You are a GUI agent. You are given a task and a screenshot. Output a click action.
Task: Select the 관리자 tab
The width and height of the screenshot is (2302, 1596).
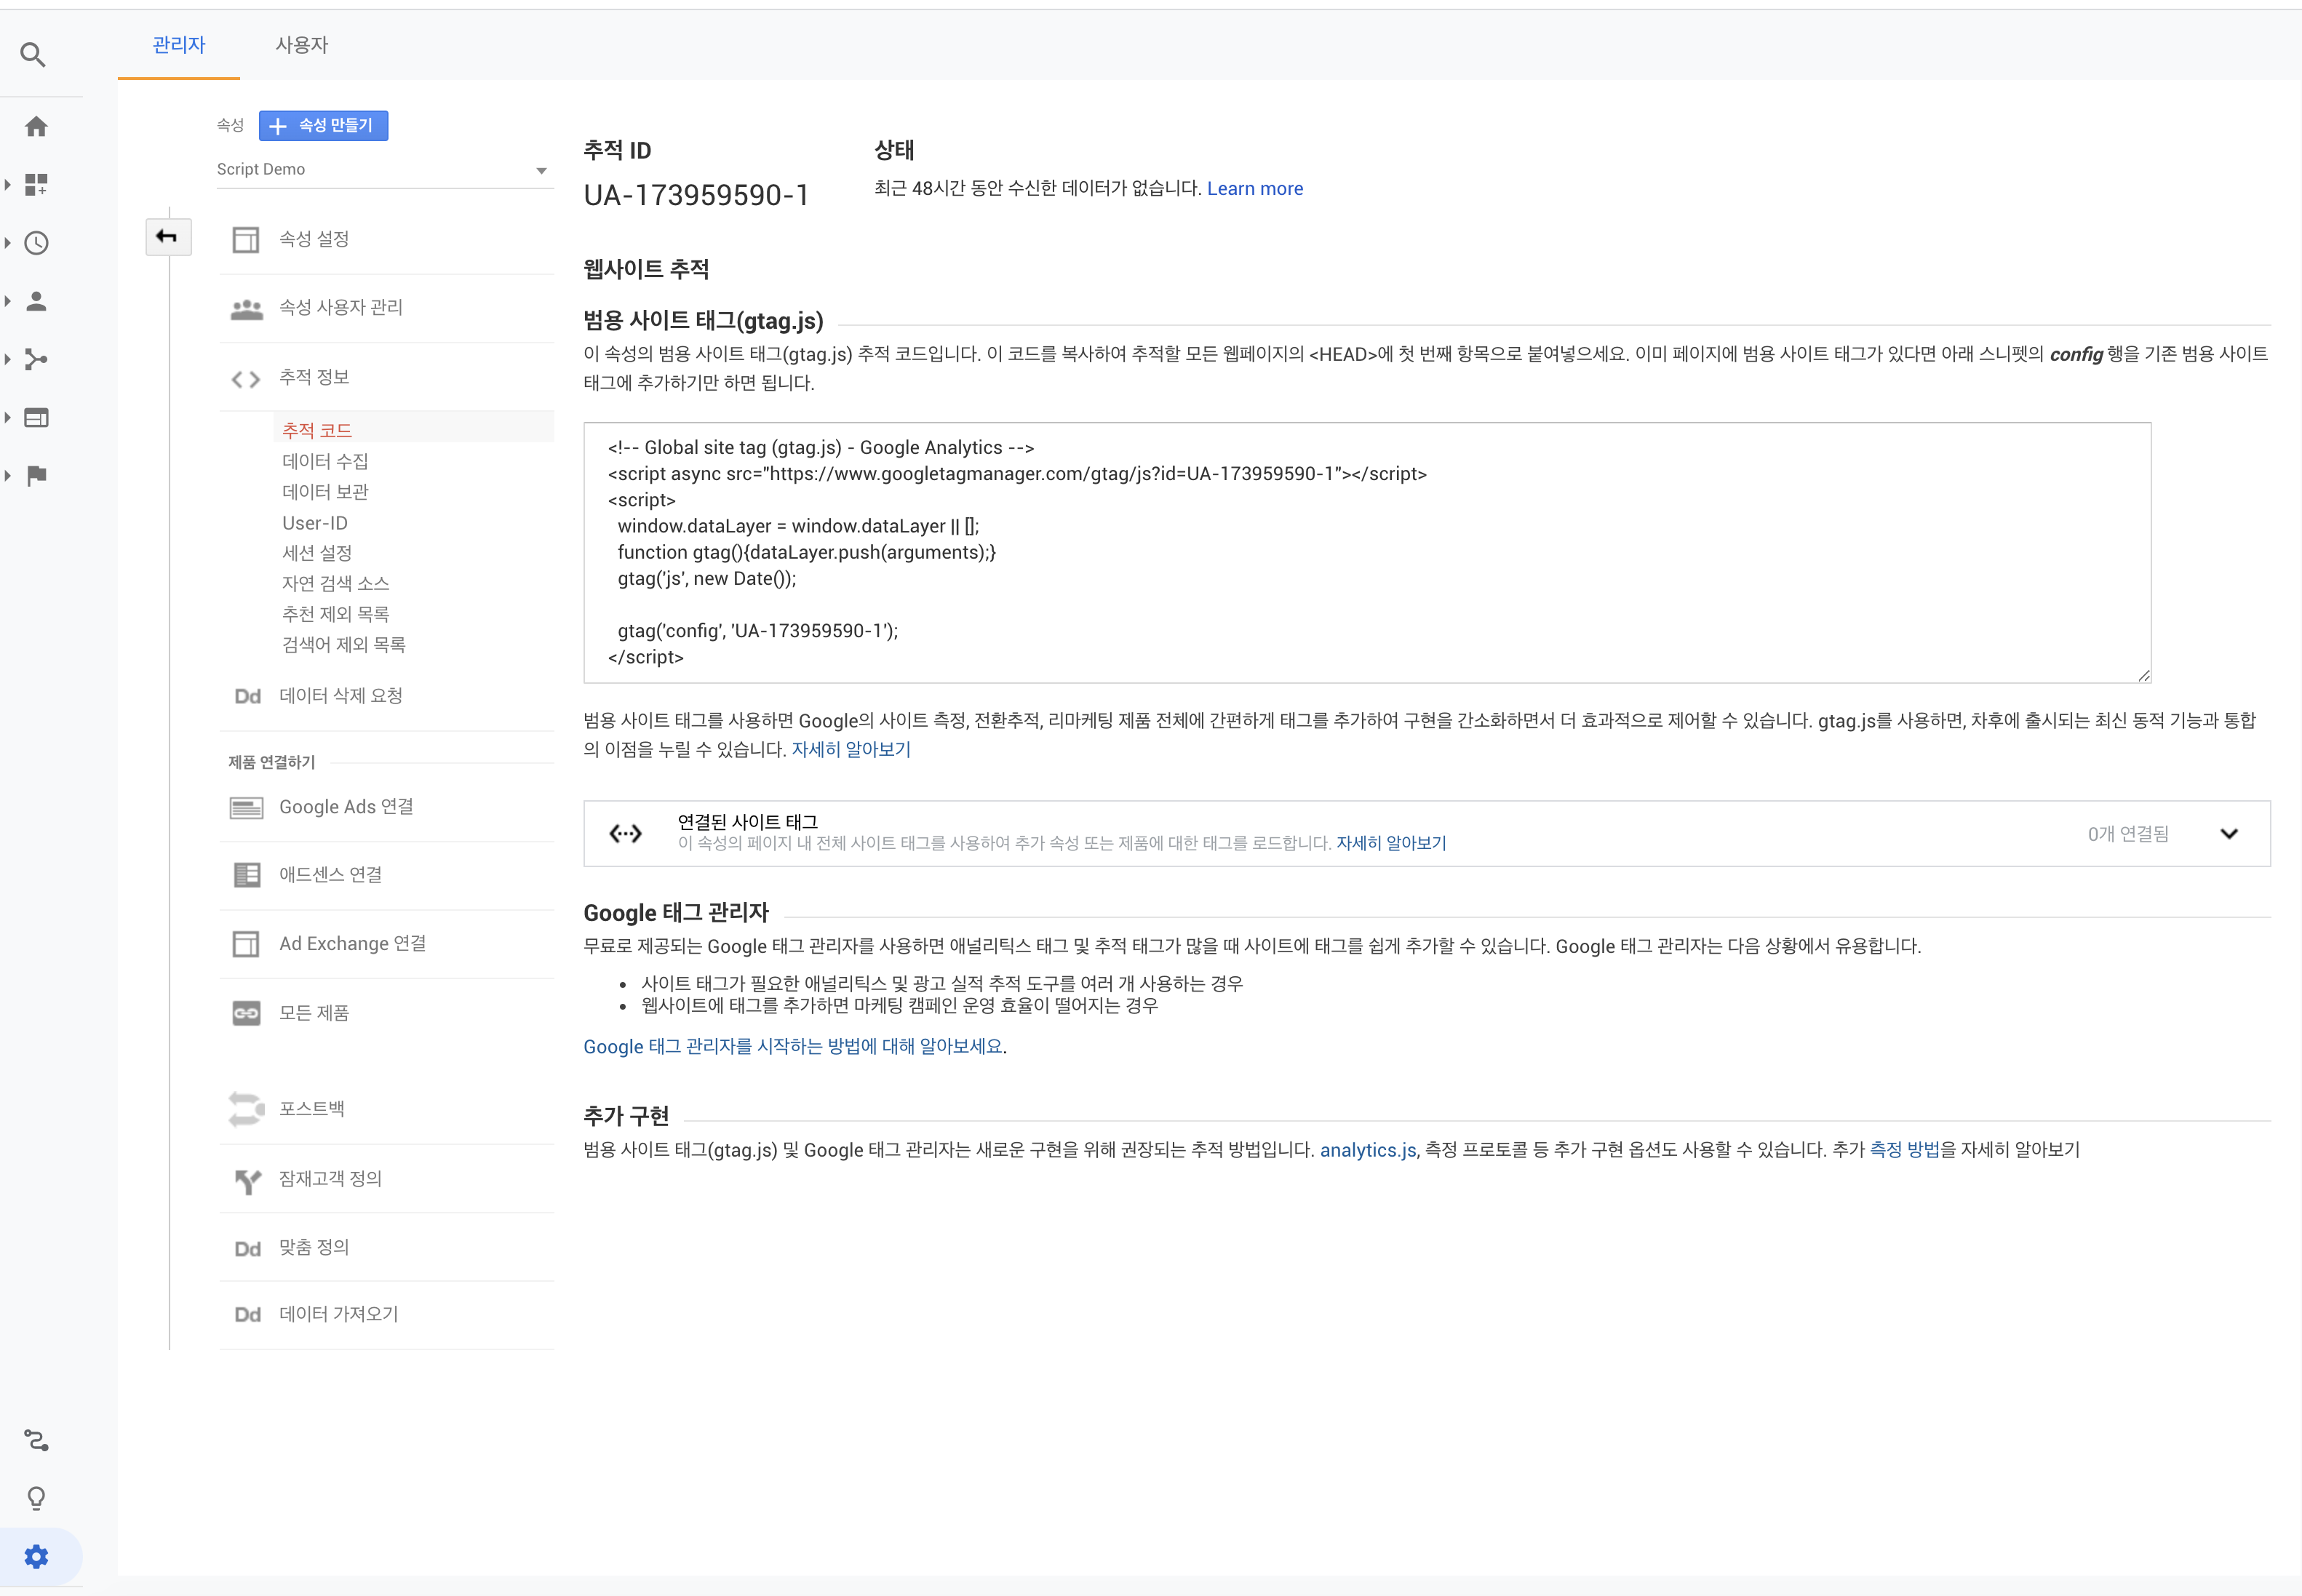(x=178, y=45)
